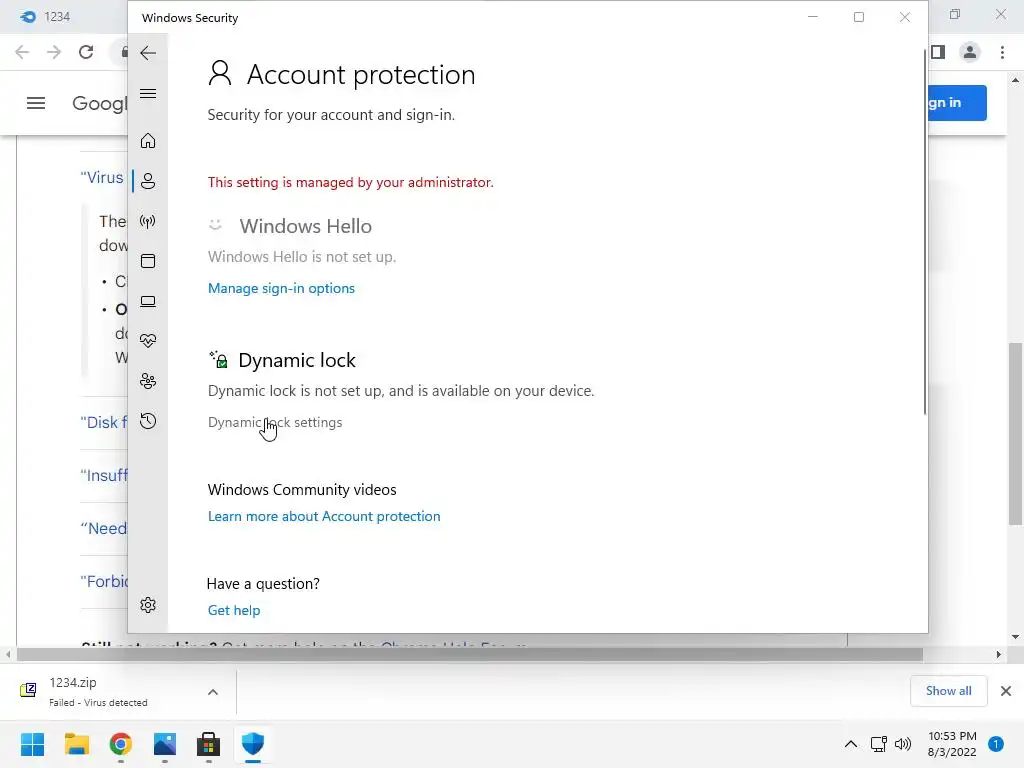This screenshot has height=768, width=1024.
Task: Click Dynamic lock settings link
Action: tap(275, 423)
